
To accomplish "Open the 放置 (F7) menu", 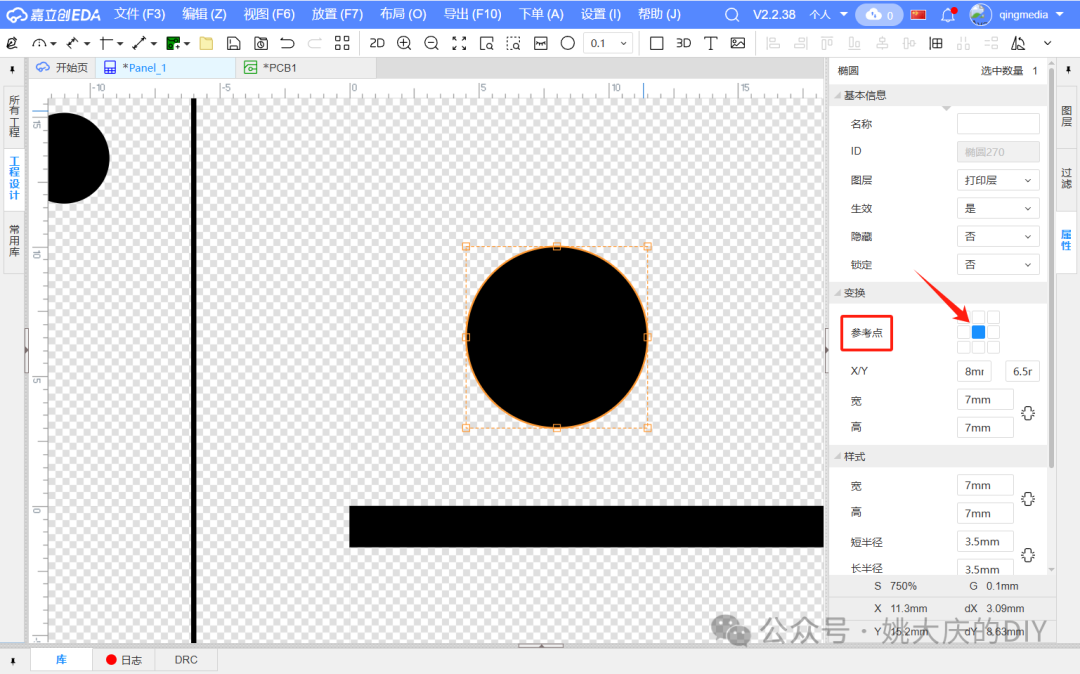I will (337, 14).
